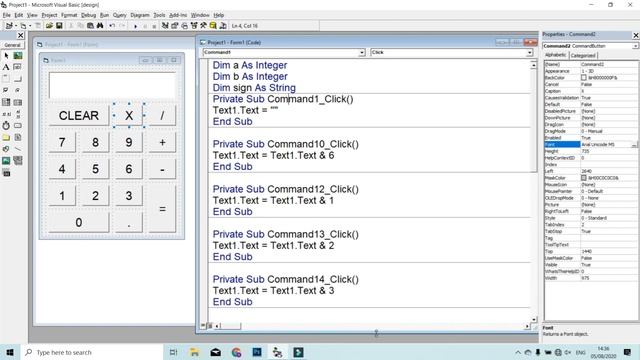
Task: Choose the Shape control in toolbox
Action: point(6,149)
